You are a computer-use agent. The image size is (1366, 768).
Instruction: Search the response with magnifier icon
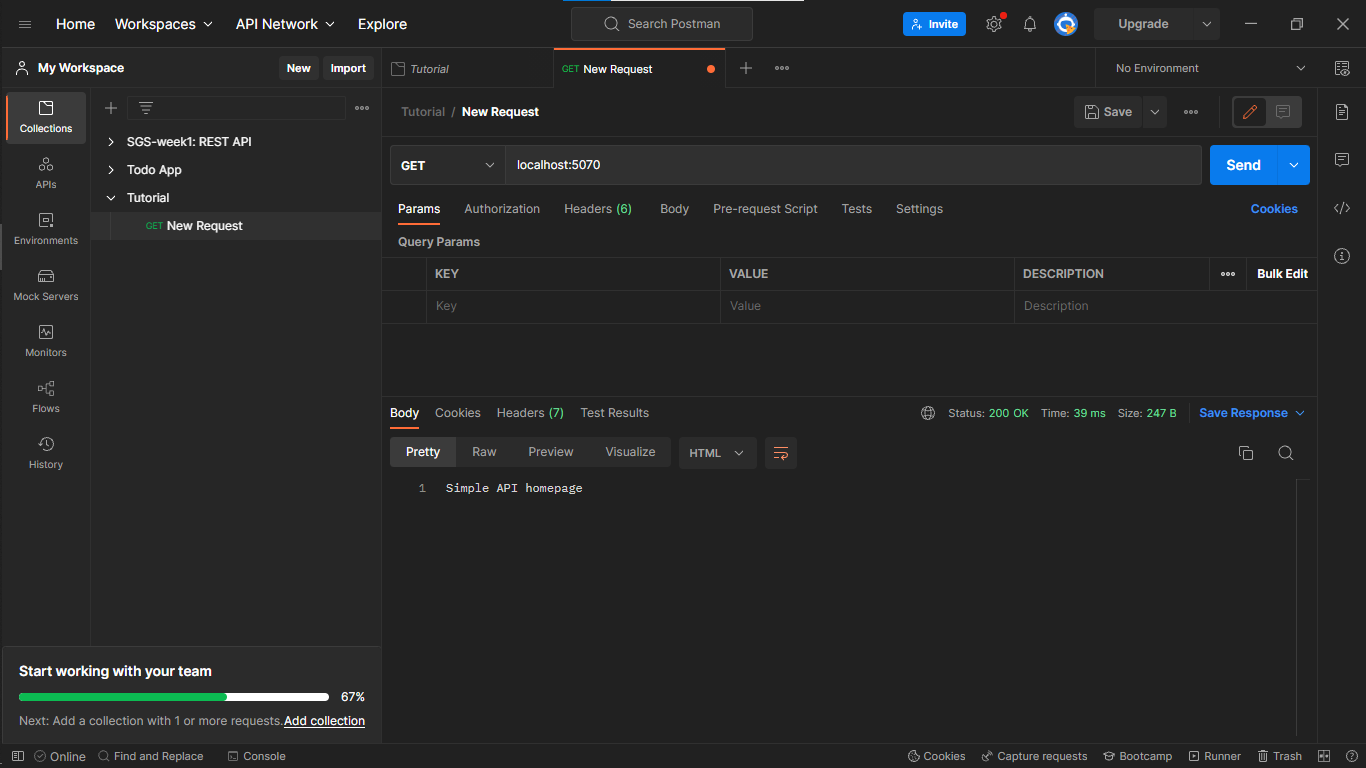pos(1286,453)
